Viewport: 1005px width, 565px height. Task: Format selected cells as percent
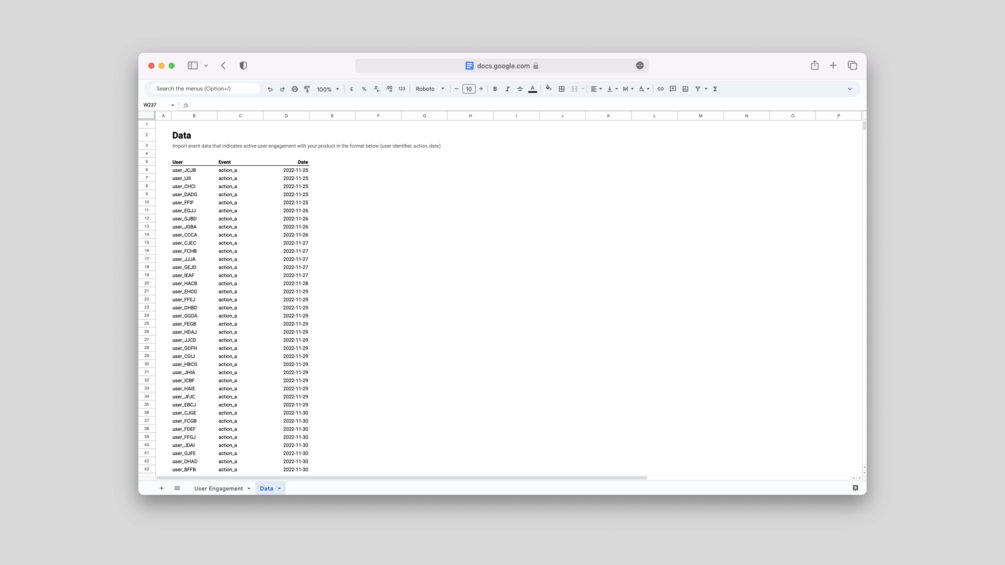point(364,89)
